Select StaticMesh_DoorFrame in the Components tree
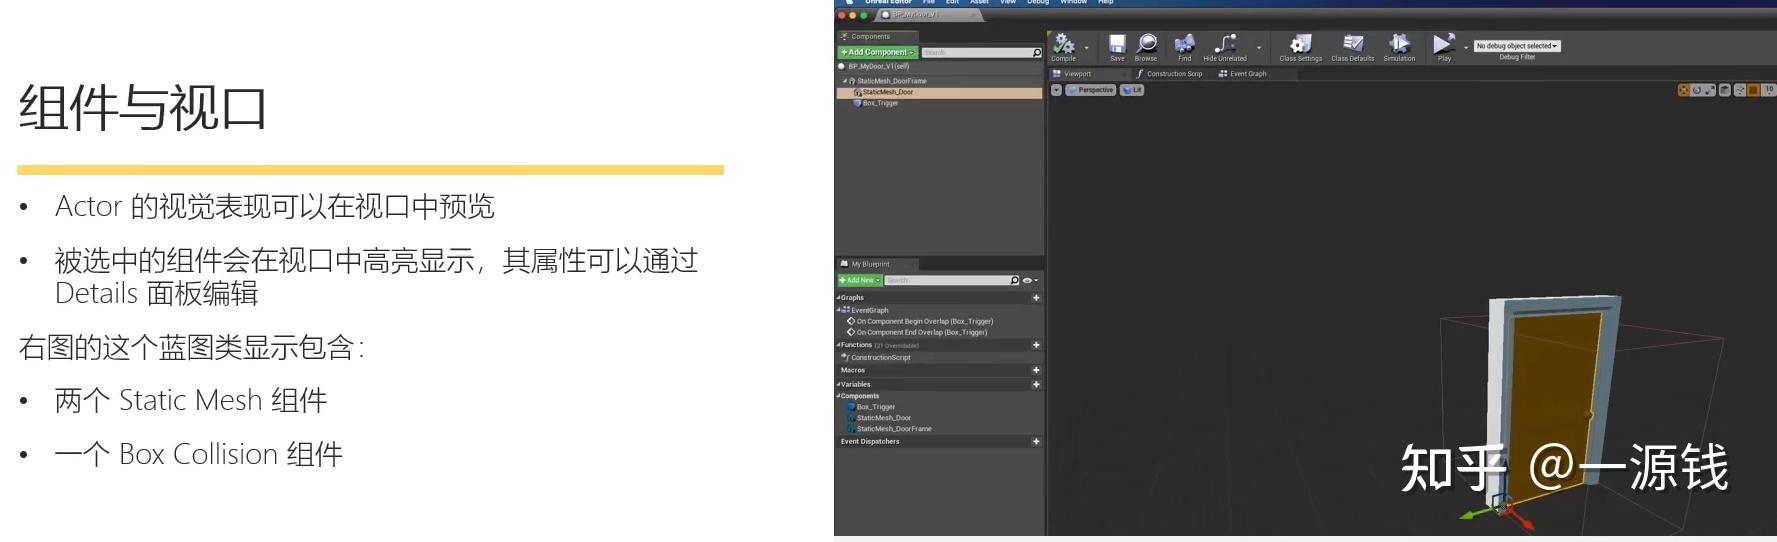The width and height of the screenshot is (1777, 542). tap(891, 81)
